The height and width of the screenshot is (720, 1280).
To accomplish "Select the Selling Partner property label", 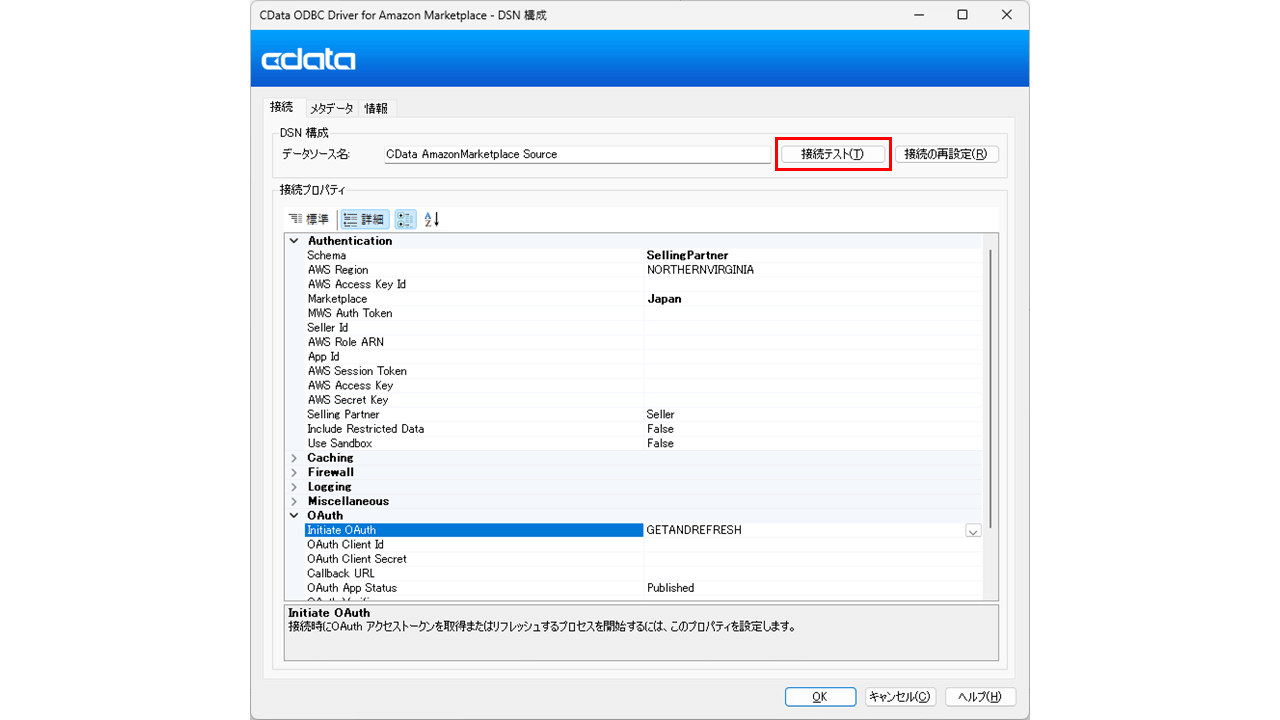I will tap(343, 414).
